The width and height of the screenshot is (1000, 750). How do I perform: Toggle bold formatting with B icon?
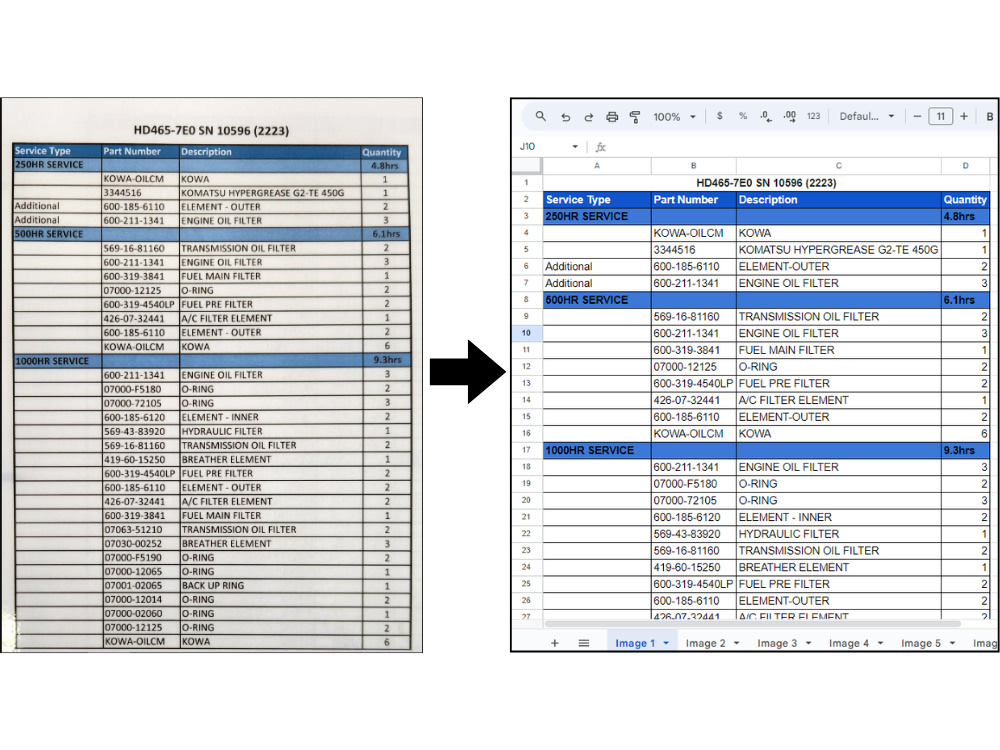click(x=990, y=117)
